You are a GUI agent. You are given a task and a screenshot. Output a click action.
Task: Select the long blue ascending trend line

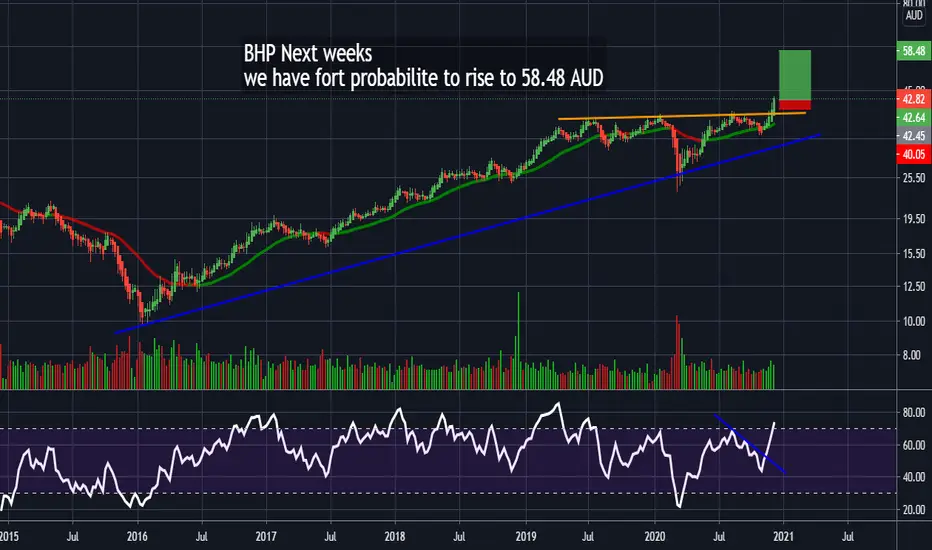click(467, 234)
